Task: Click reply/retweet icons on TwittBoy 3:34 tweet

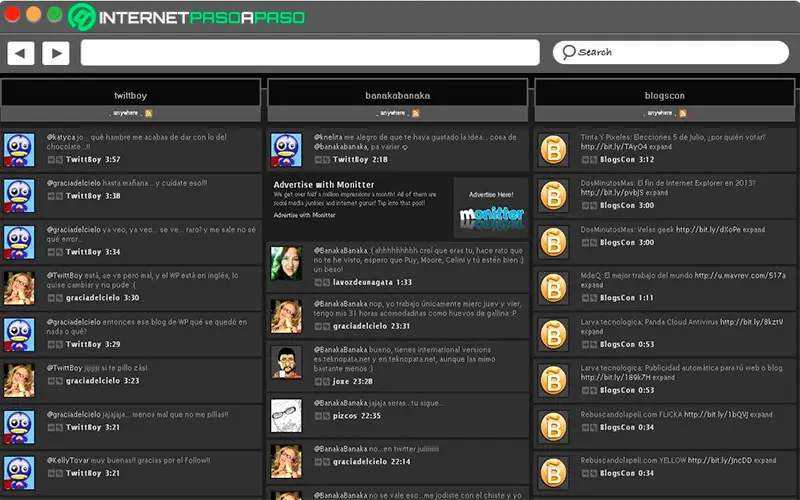Action: coord(55,252)
